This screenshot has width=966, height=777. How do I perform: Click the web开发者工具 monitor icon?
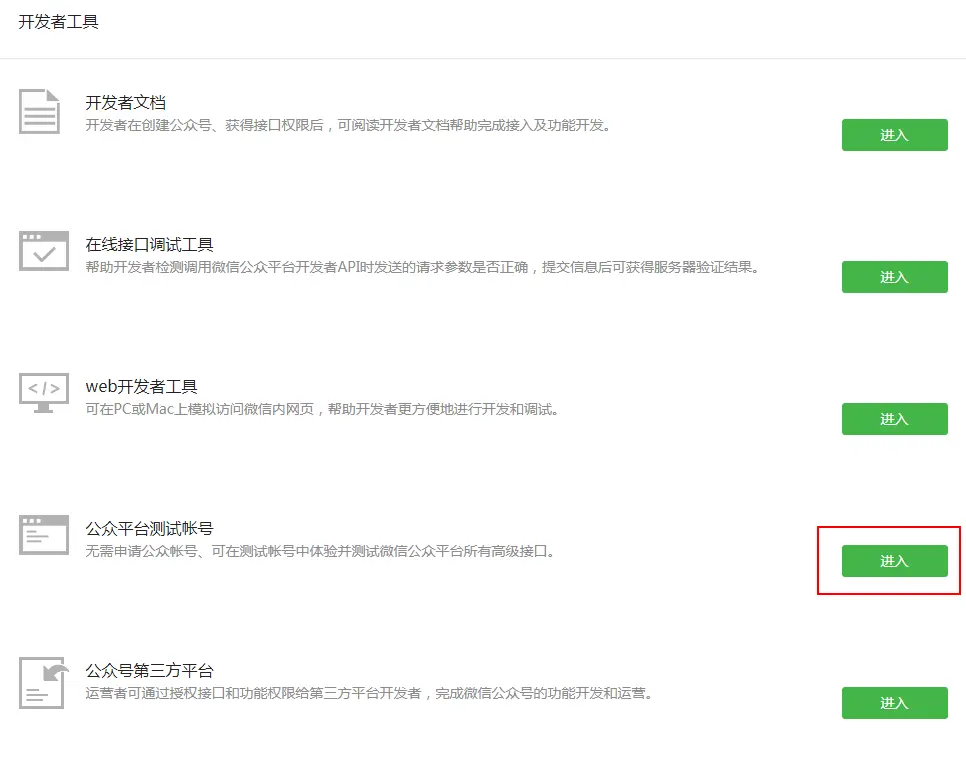coord(42,394)
